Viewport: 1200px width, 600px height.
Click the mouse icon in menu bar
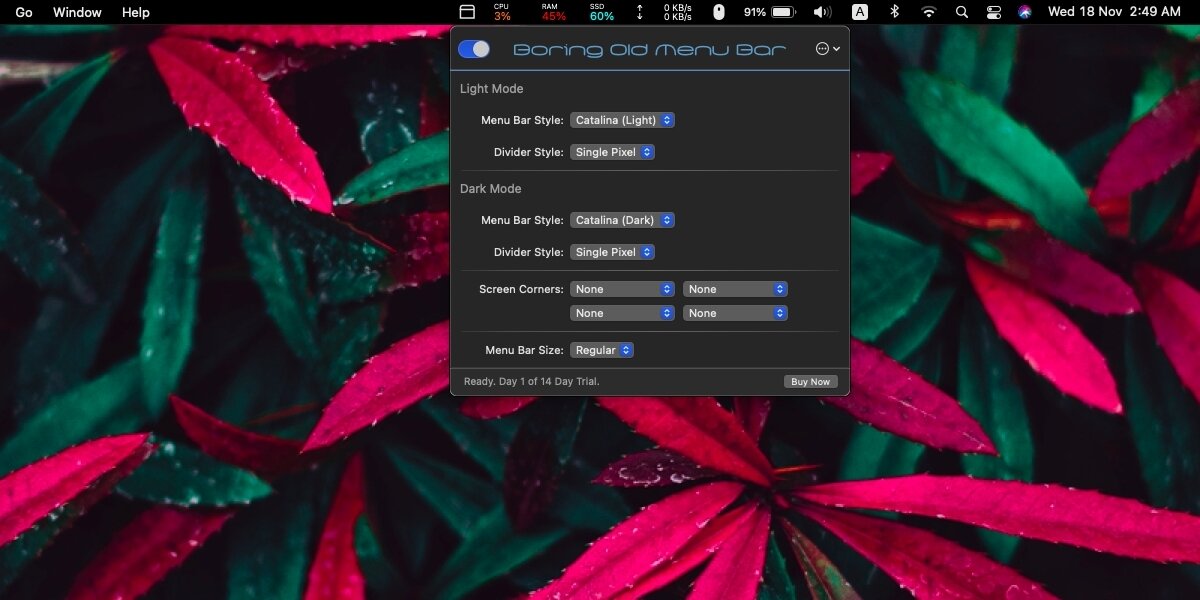click(718, 12)
